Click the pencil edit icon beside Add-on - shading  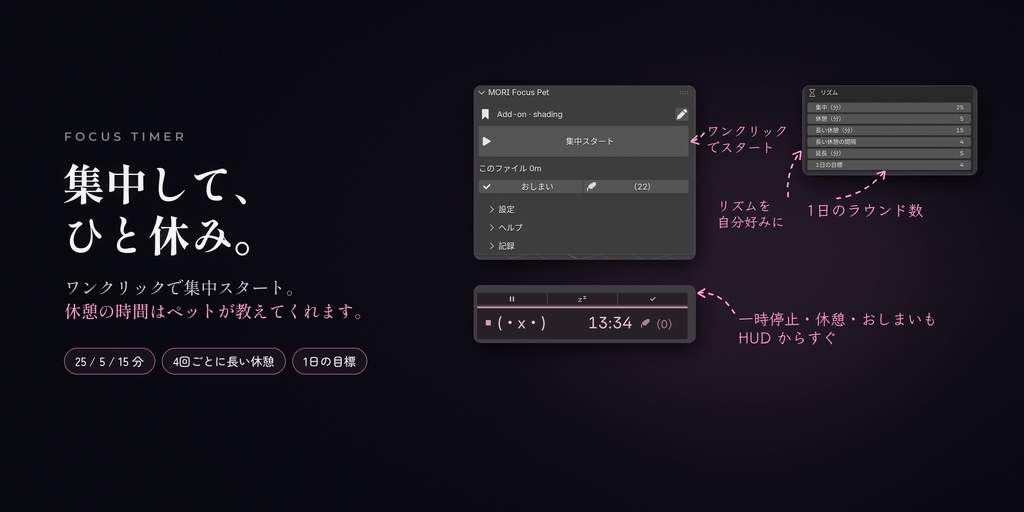[x=681, y=114]
